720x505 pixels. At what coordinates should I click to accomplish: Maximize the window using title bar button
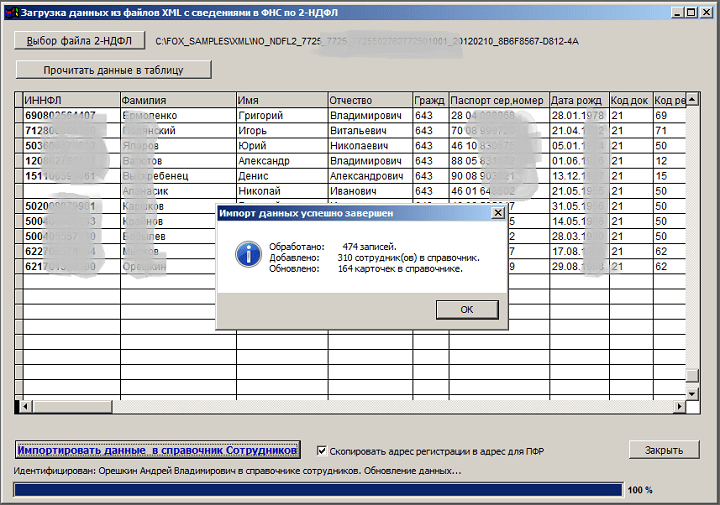click(x=691, y=12)
